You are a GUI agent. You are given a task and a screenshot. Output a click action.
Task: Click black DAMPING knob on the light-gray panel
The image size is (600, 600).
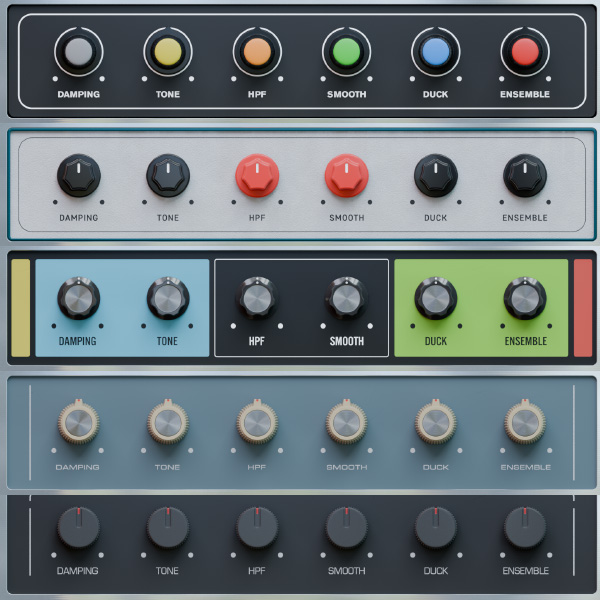point(78,176)
